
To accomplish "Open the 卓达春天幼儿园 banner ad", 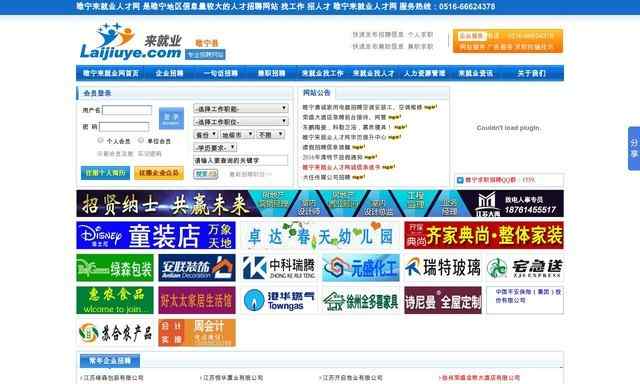I will pyautogui.click(x=320, y=235).
